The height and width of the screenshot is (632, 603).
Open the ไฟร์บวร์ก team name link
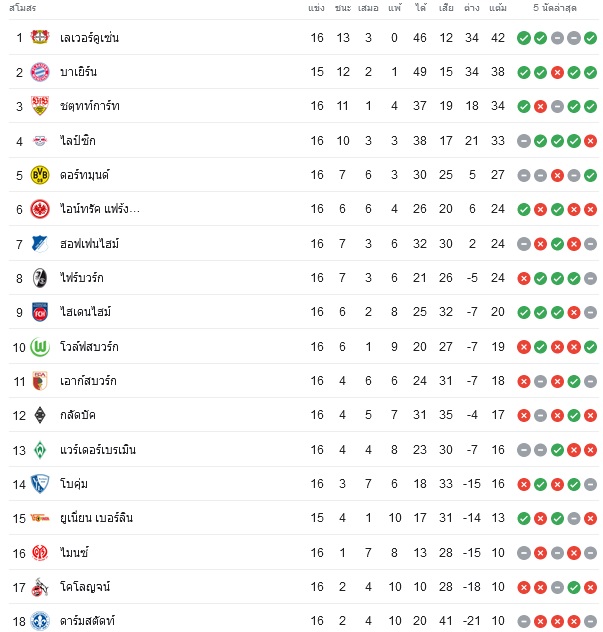point(82,278)
